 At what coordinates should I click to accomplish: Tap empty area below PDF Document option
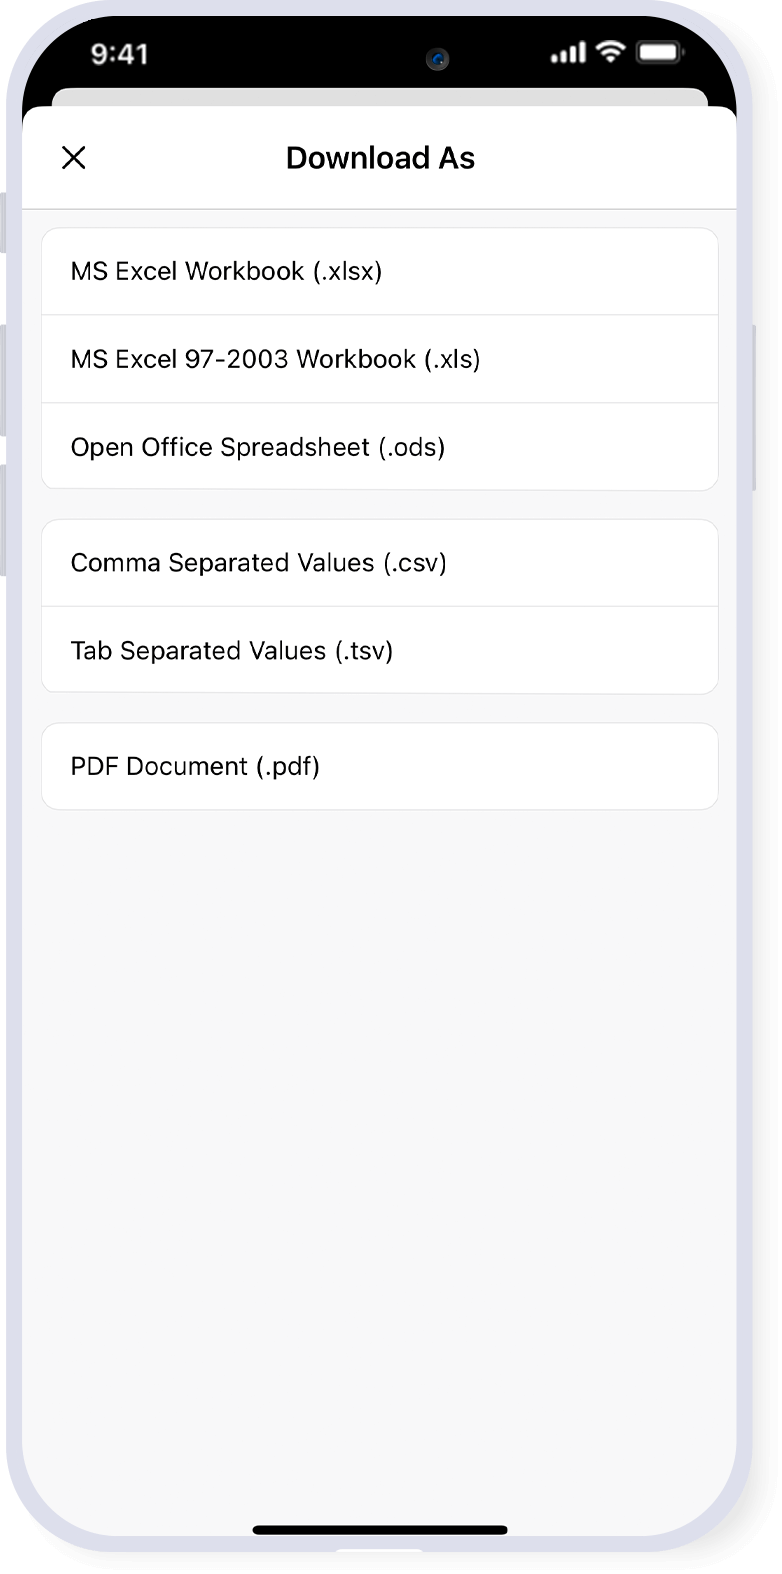380,1100
